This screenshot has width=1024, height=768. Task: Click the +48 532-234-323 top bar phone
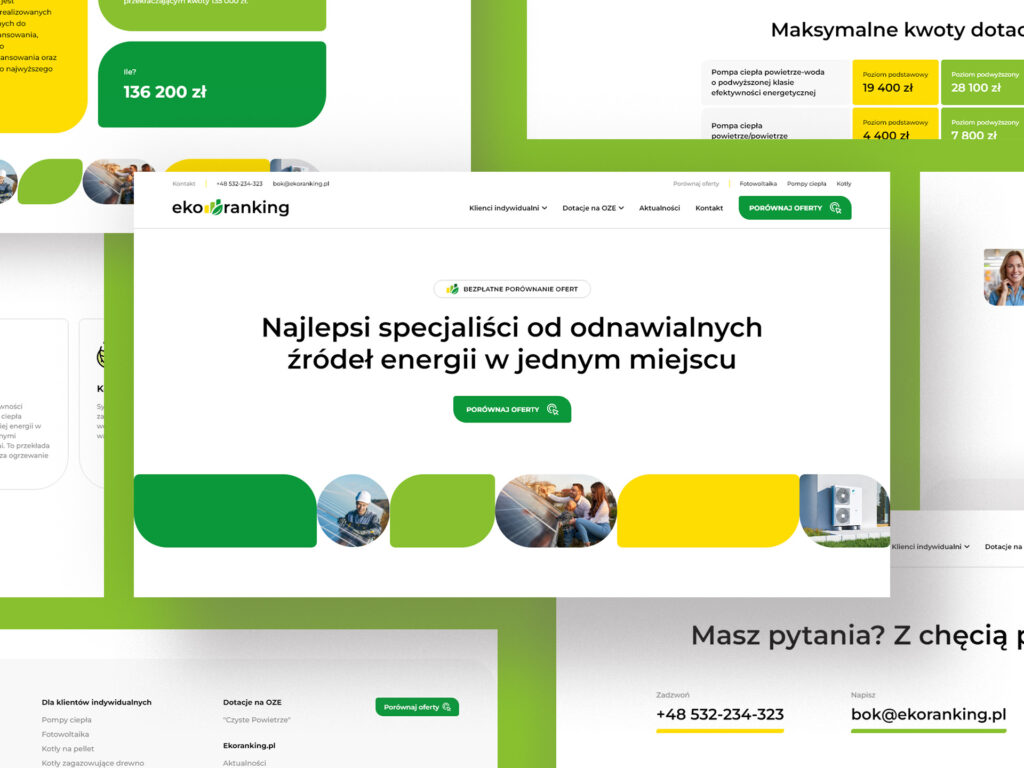tap(239, 184)
